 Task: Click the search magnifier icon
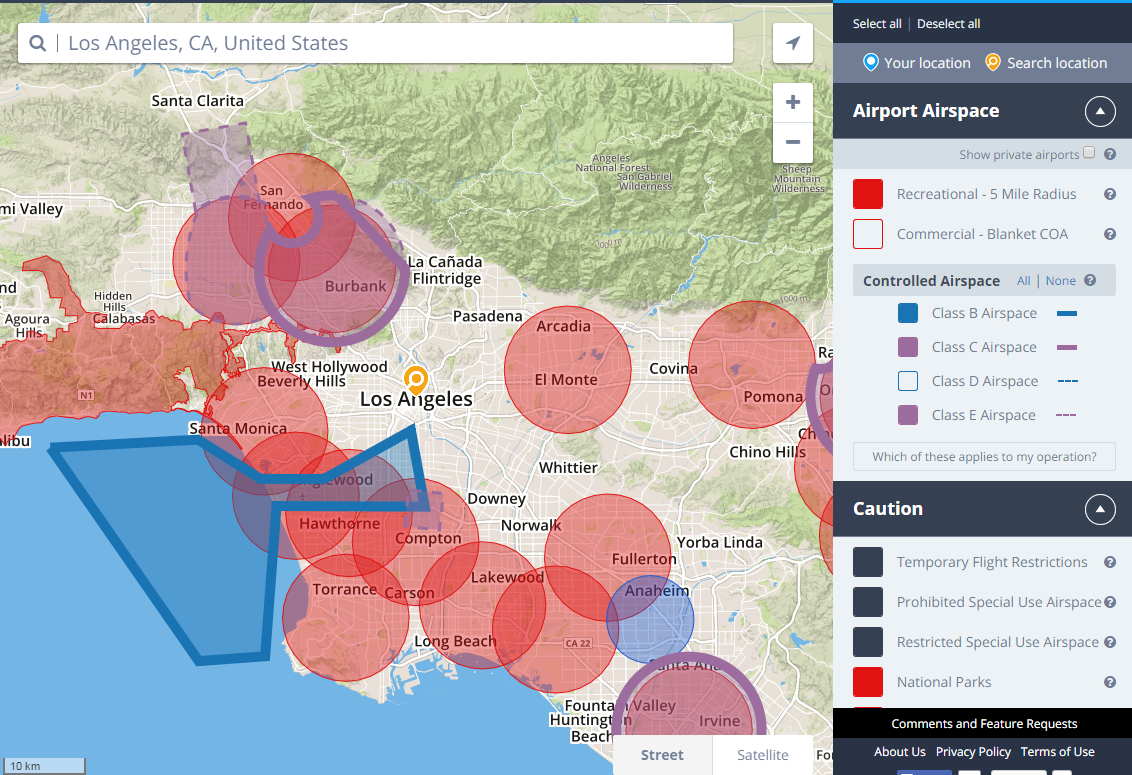[x=38, y=43]
